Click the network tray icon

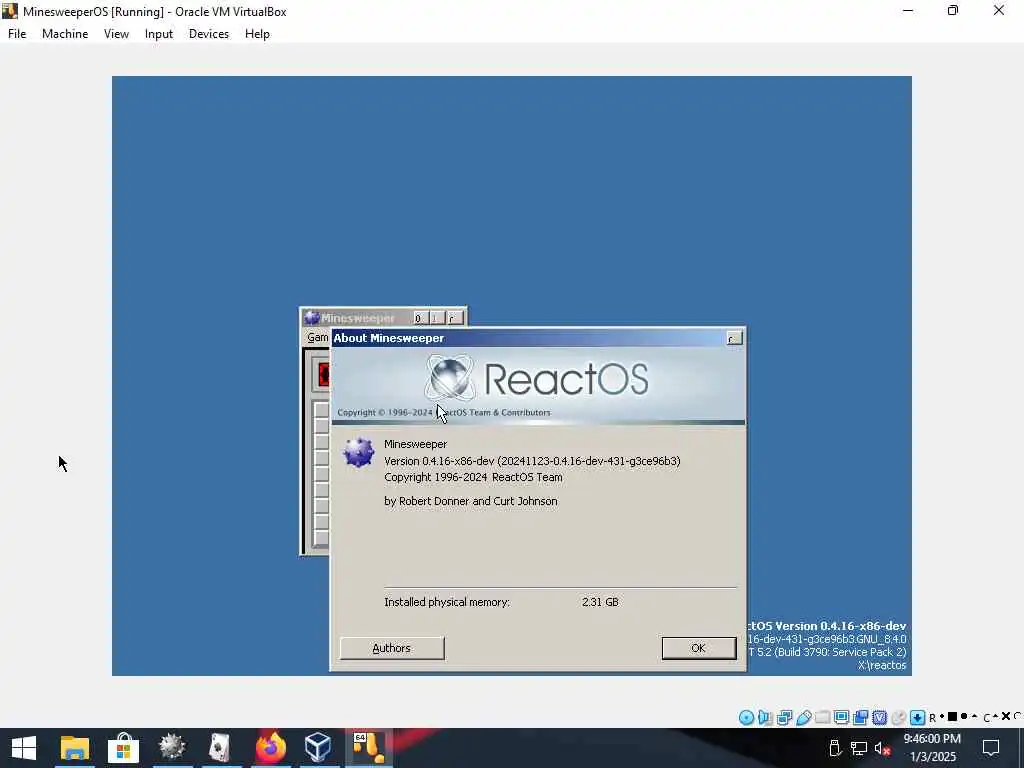tap(859, 748)
